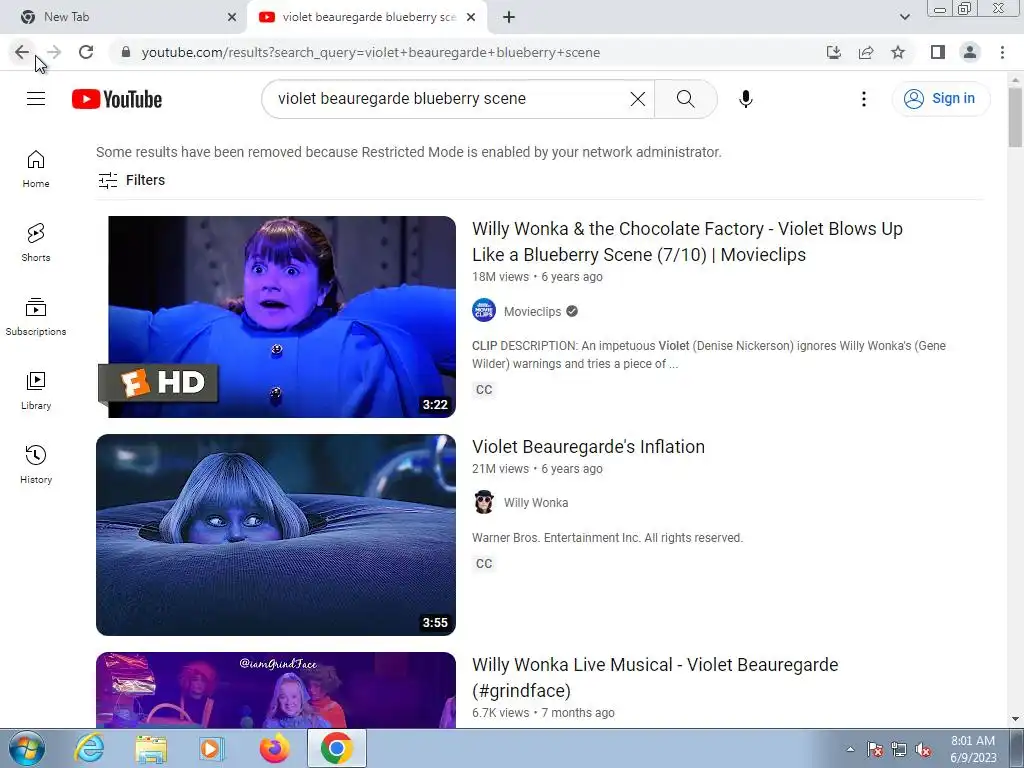This screenshot has height=768, width=1024.
Task: Click the CC badge under Inflation video
Action: [484, 564]
